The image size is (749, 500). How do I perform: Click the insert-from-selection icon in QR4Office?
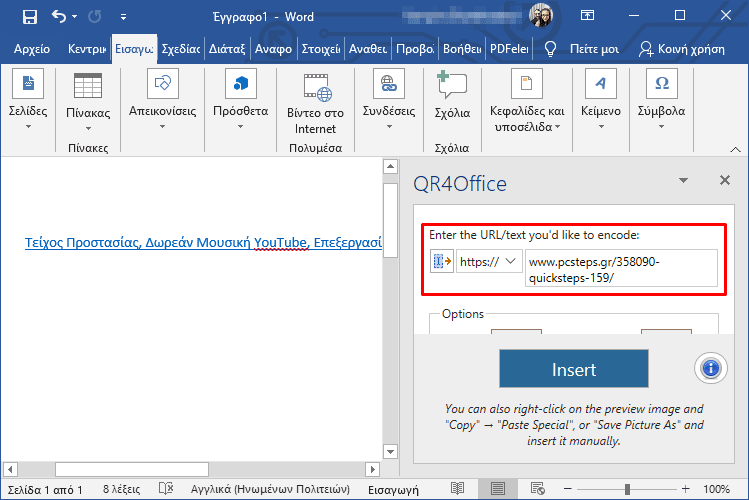coord(442,261)
